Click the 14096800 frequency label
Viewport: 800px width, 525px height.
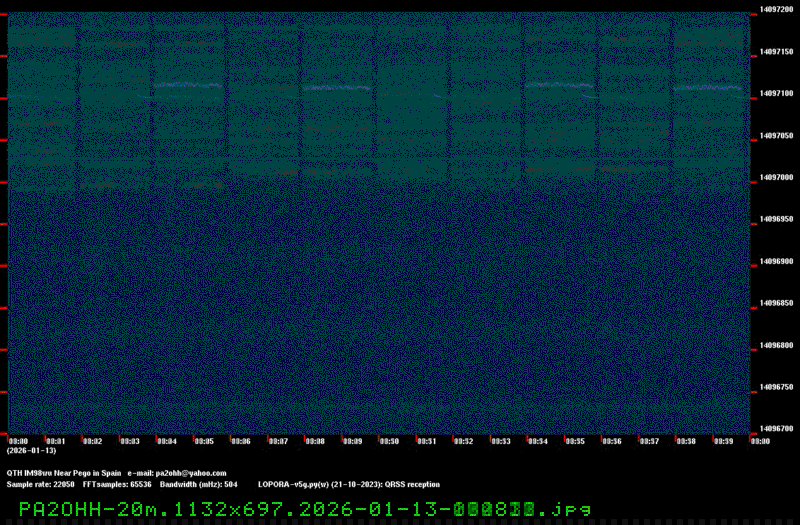tap(775, 345)
